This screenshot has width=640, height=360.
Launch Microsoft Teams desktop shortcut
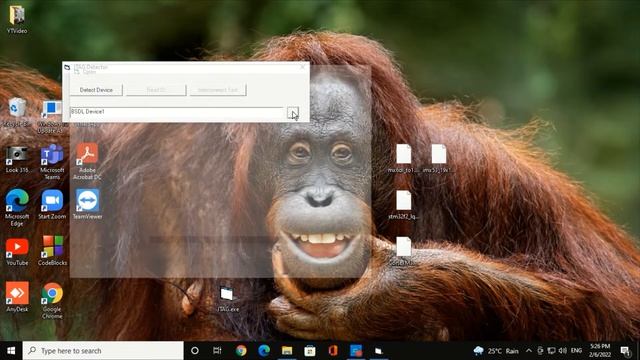52,162
